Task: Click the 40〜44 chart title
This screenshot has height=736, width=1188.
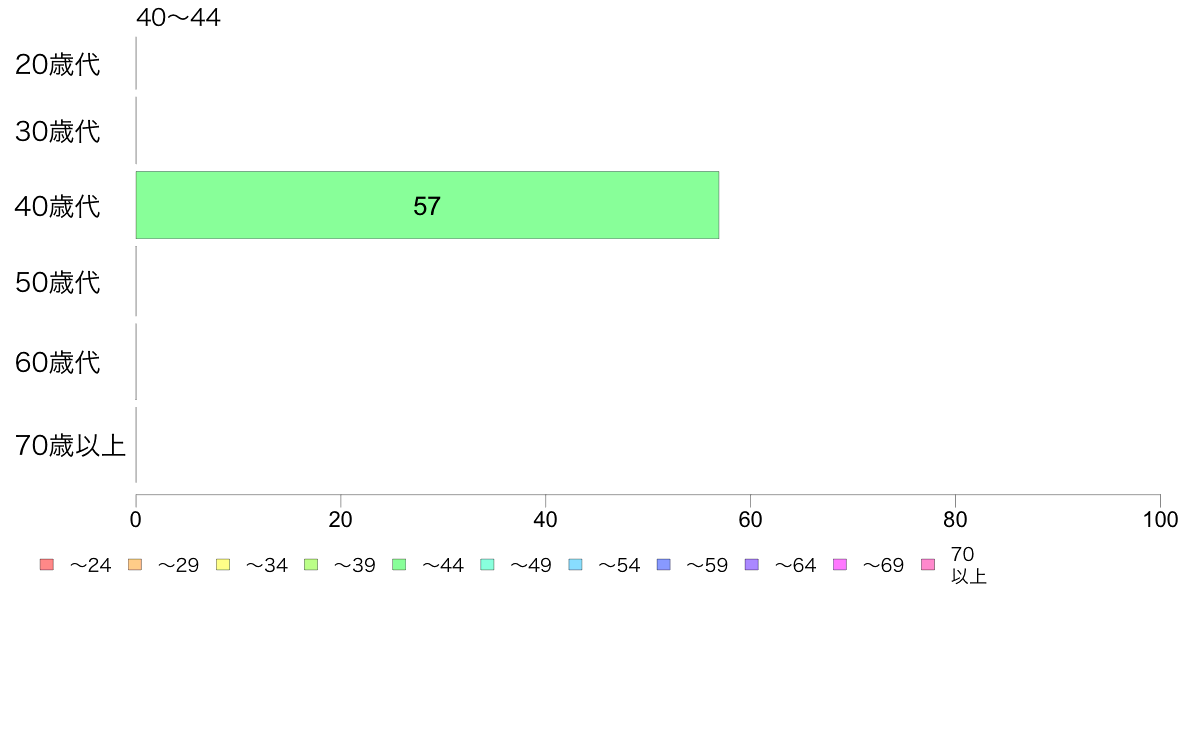Action: point(179,17)
